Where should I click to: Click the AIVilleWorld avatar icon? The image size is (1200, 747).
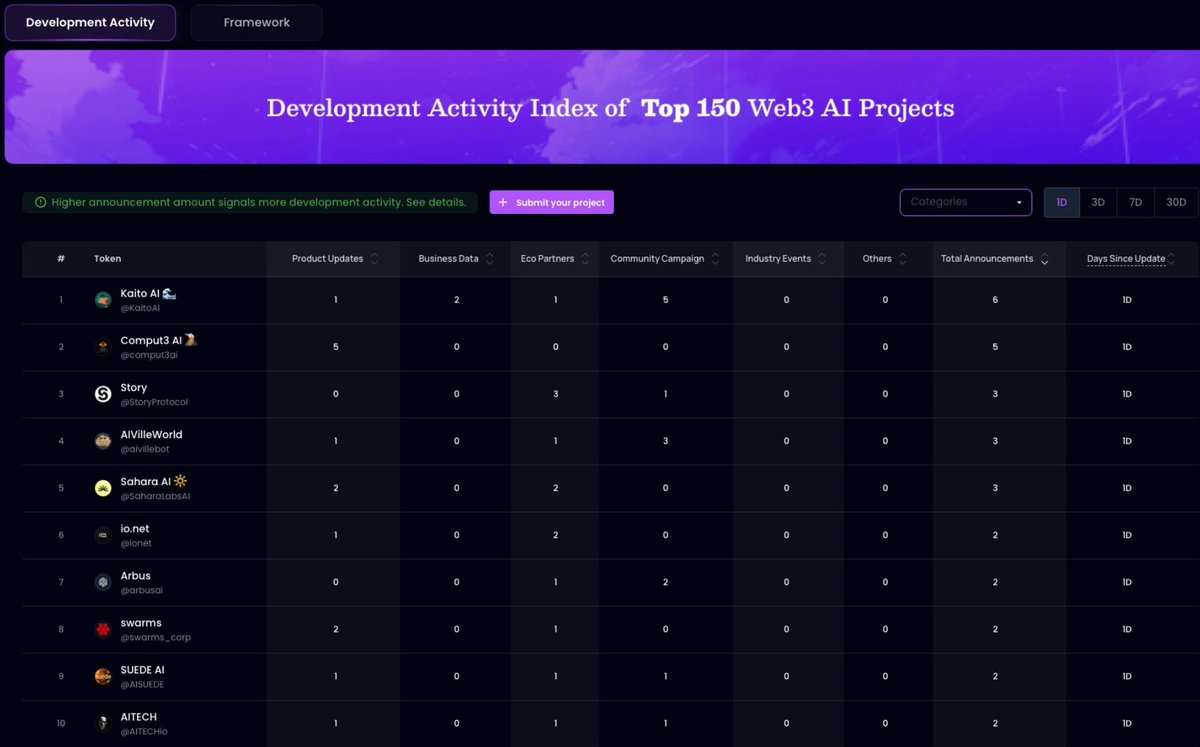(x=103, y=441)
